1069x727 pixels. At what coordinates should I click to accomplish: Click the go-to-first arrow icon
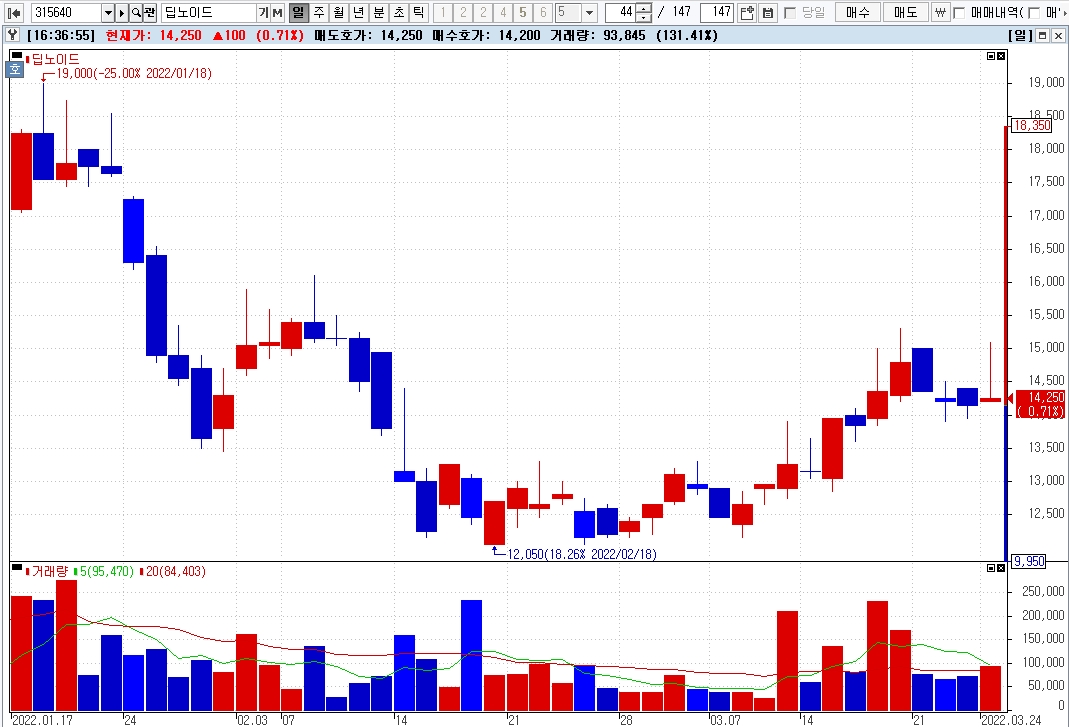14,12
